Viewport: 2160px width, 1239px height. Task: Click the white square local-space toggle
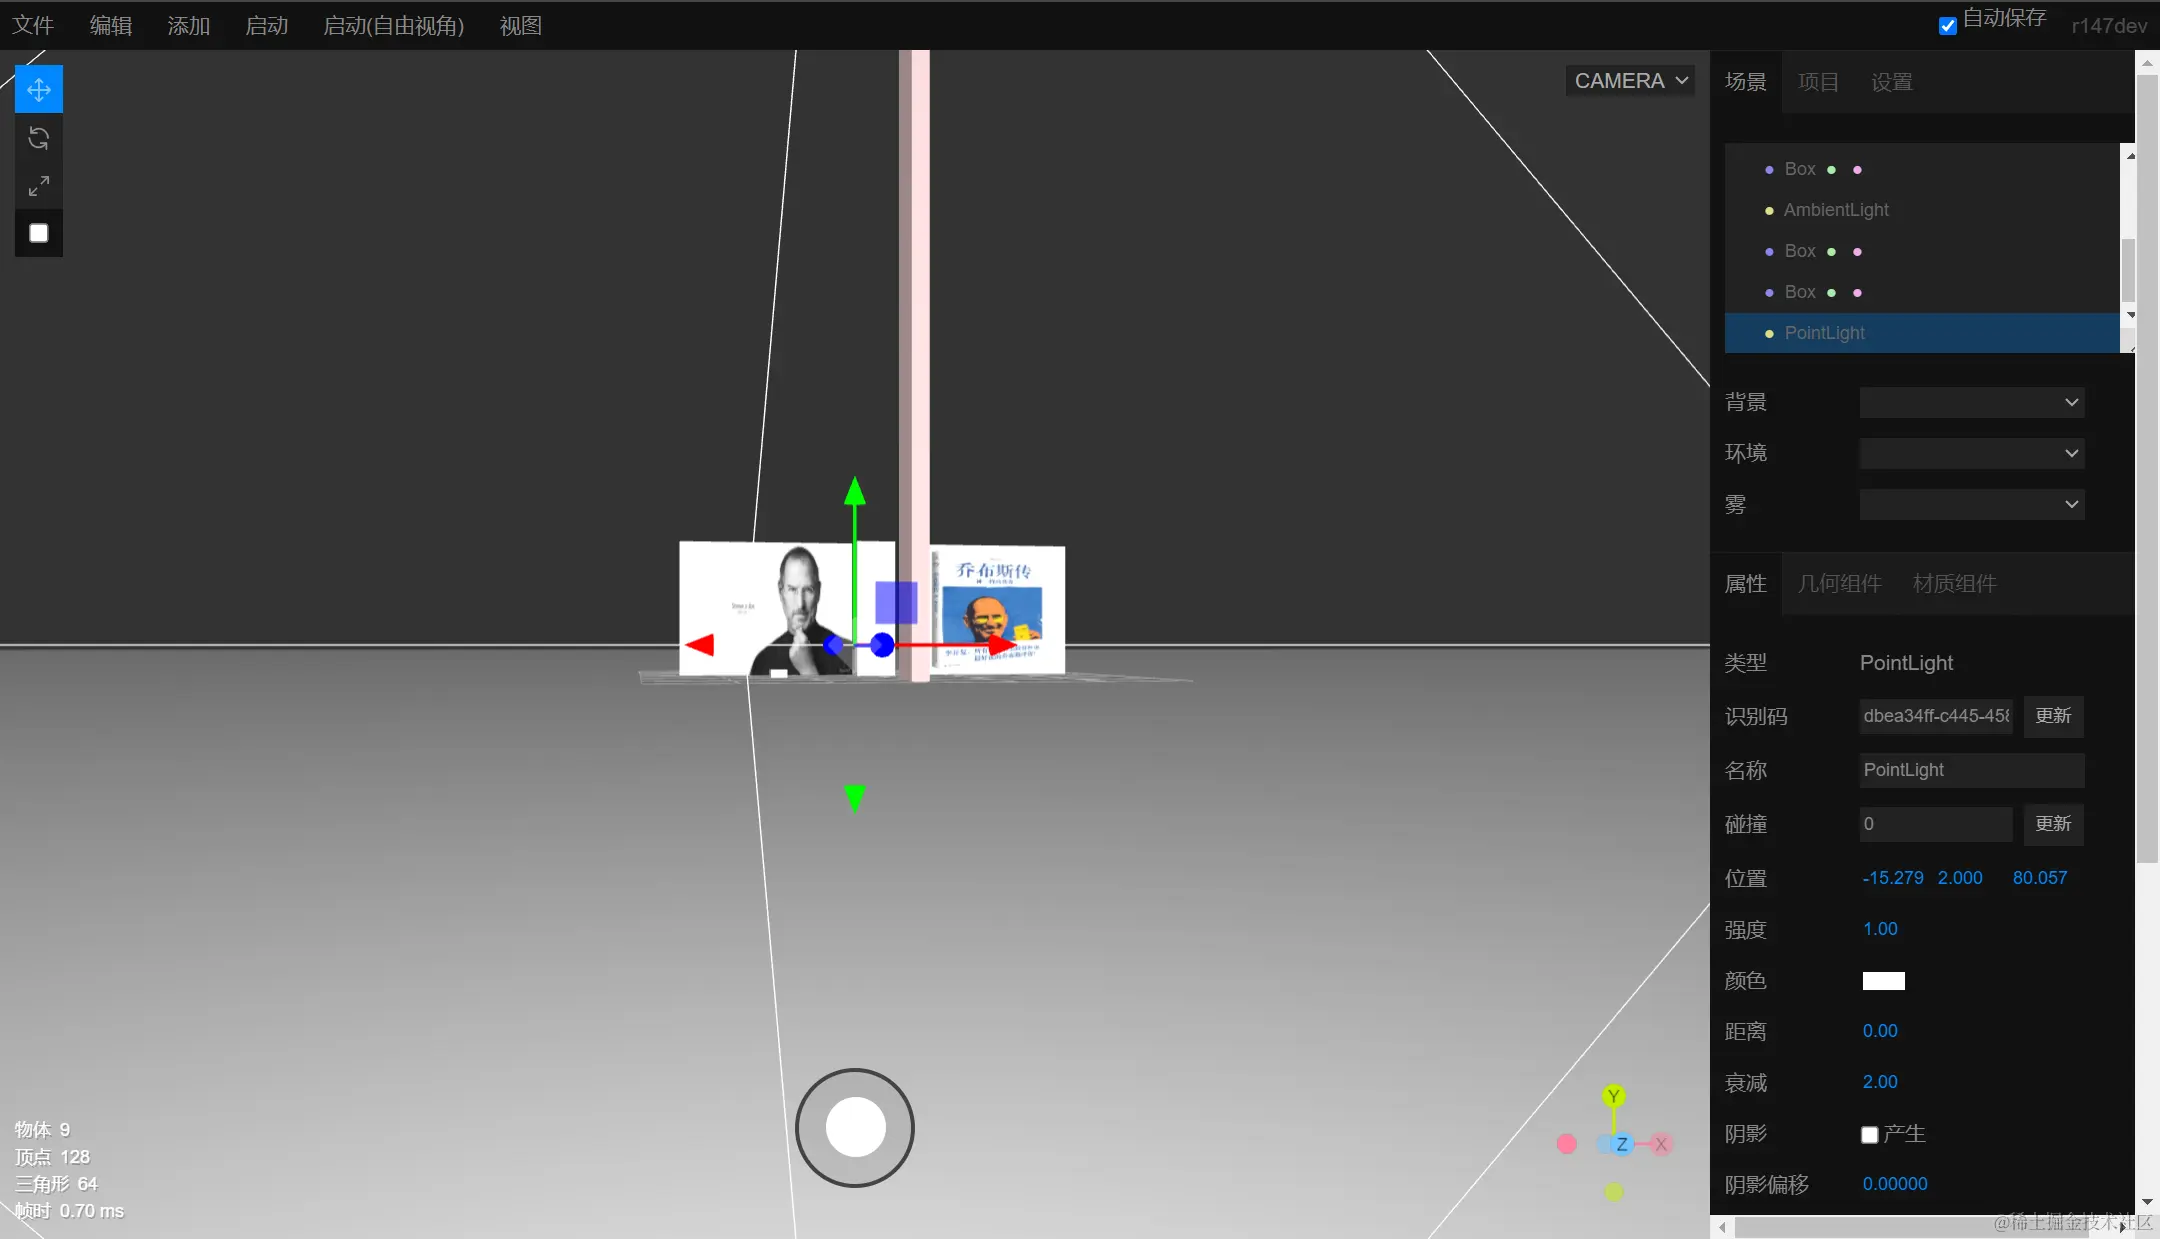coord(39,233)
